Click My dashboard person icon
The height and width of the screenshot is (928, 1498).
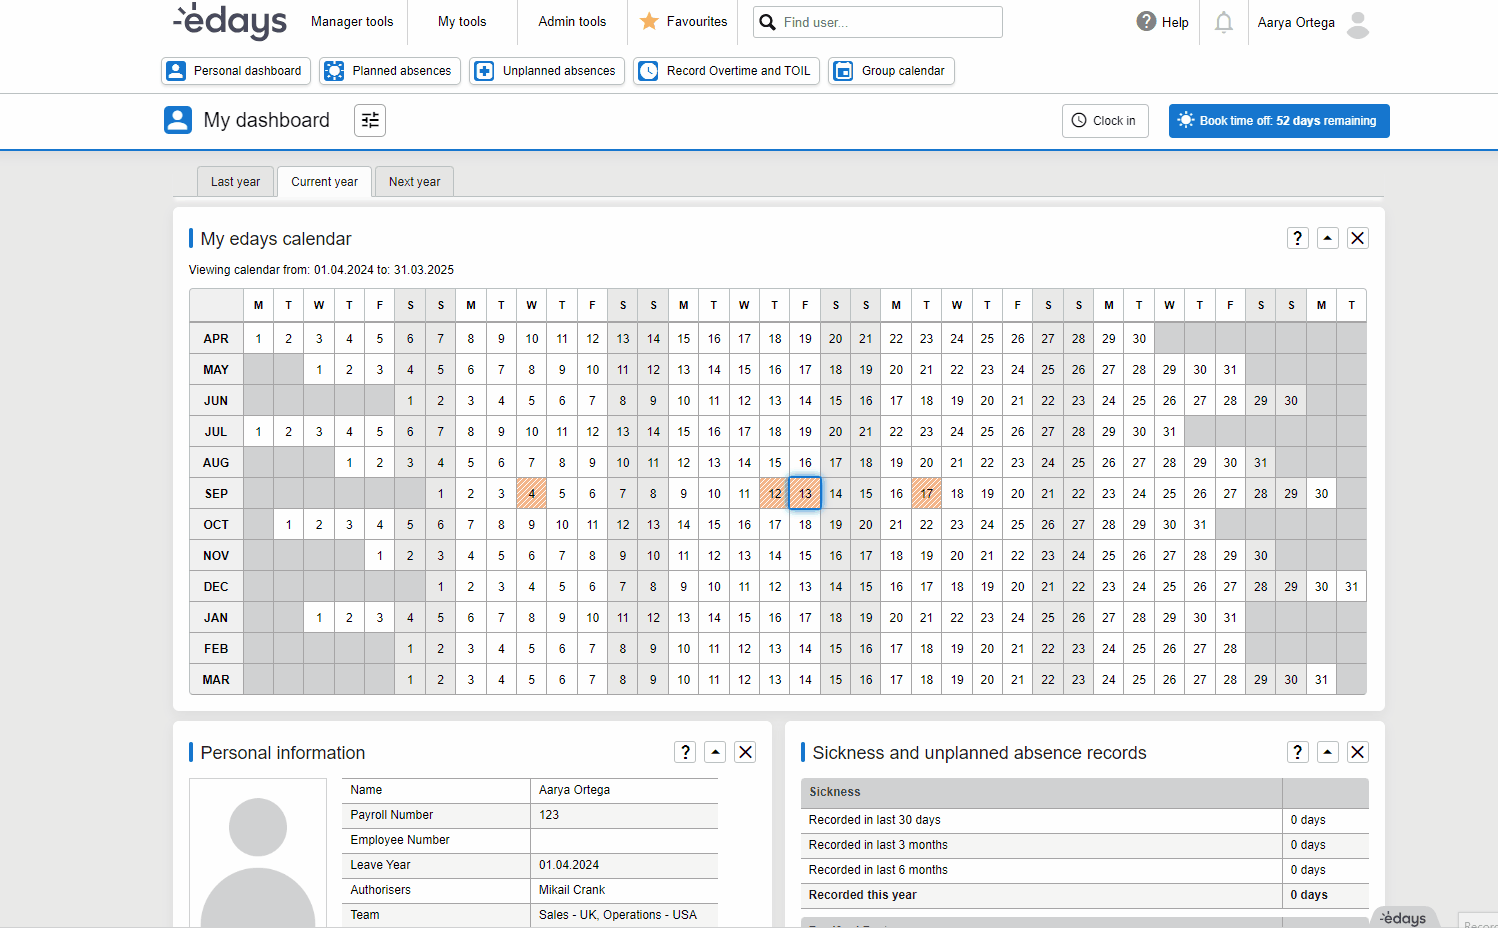coord(178,120)
